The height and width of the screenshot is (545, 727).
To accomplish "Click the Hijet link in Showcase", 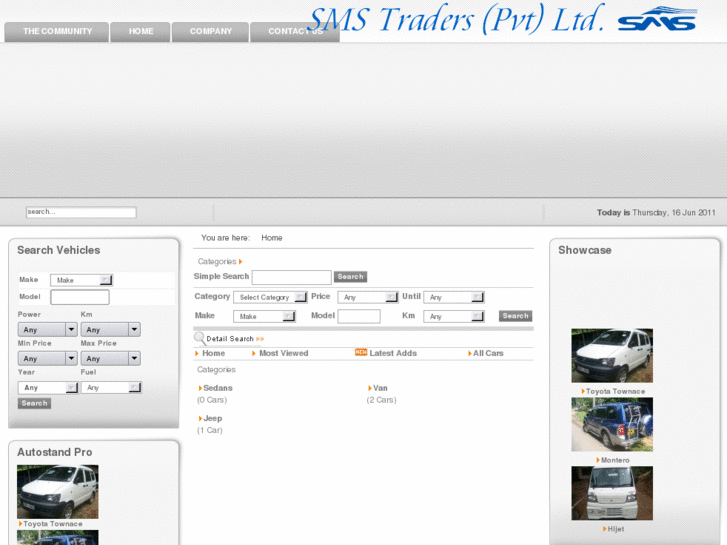I will click(616, 529).
